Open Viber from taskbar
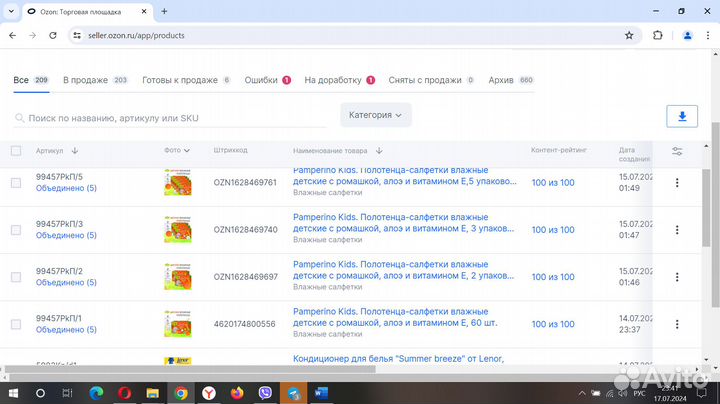This screenshot has height=404, width=720. click(x=265, y=393)
